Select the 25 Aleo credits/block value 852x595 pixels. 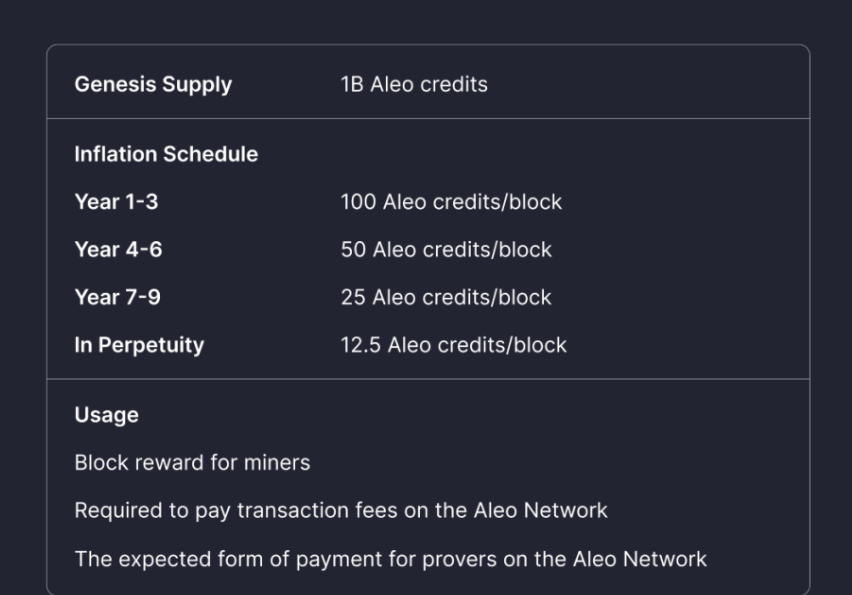tap(446, 297)
